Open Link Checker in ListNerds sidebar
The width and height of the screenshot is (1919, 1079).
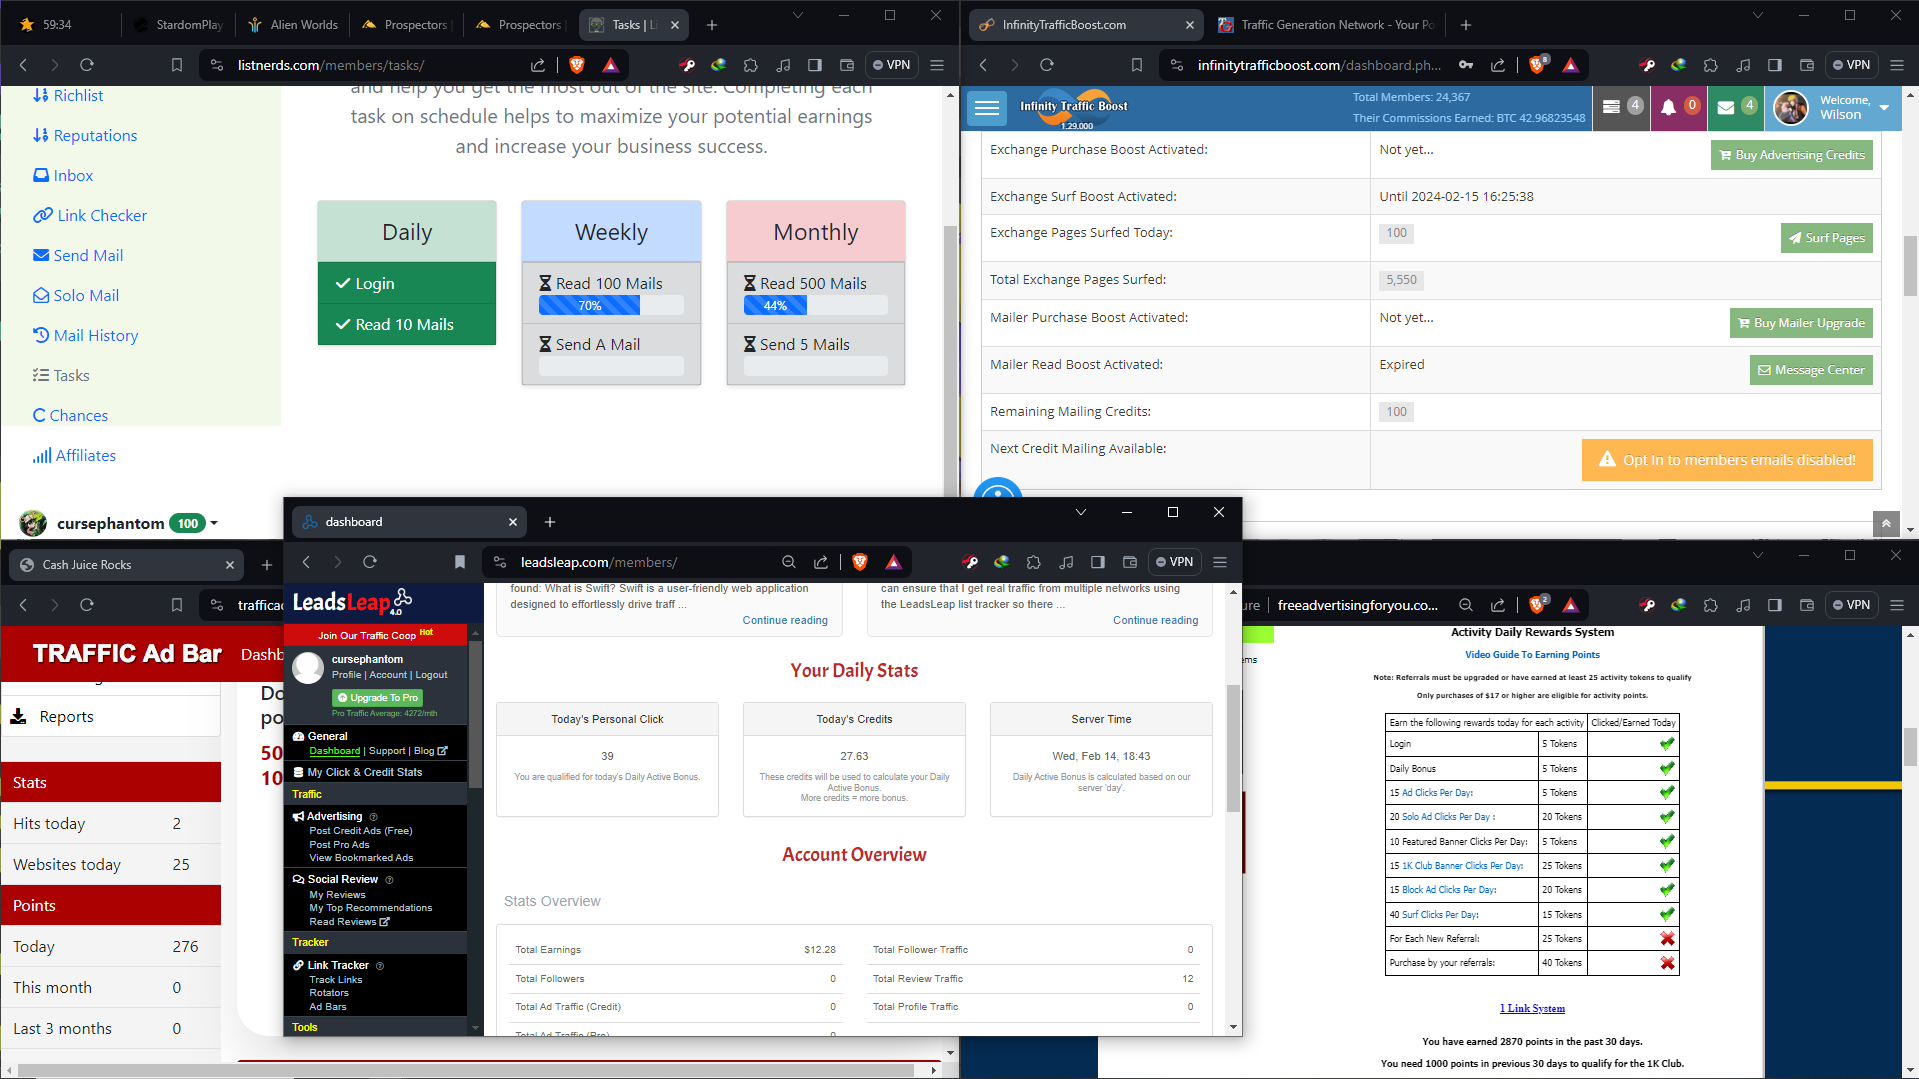pos(90,216)
